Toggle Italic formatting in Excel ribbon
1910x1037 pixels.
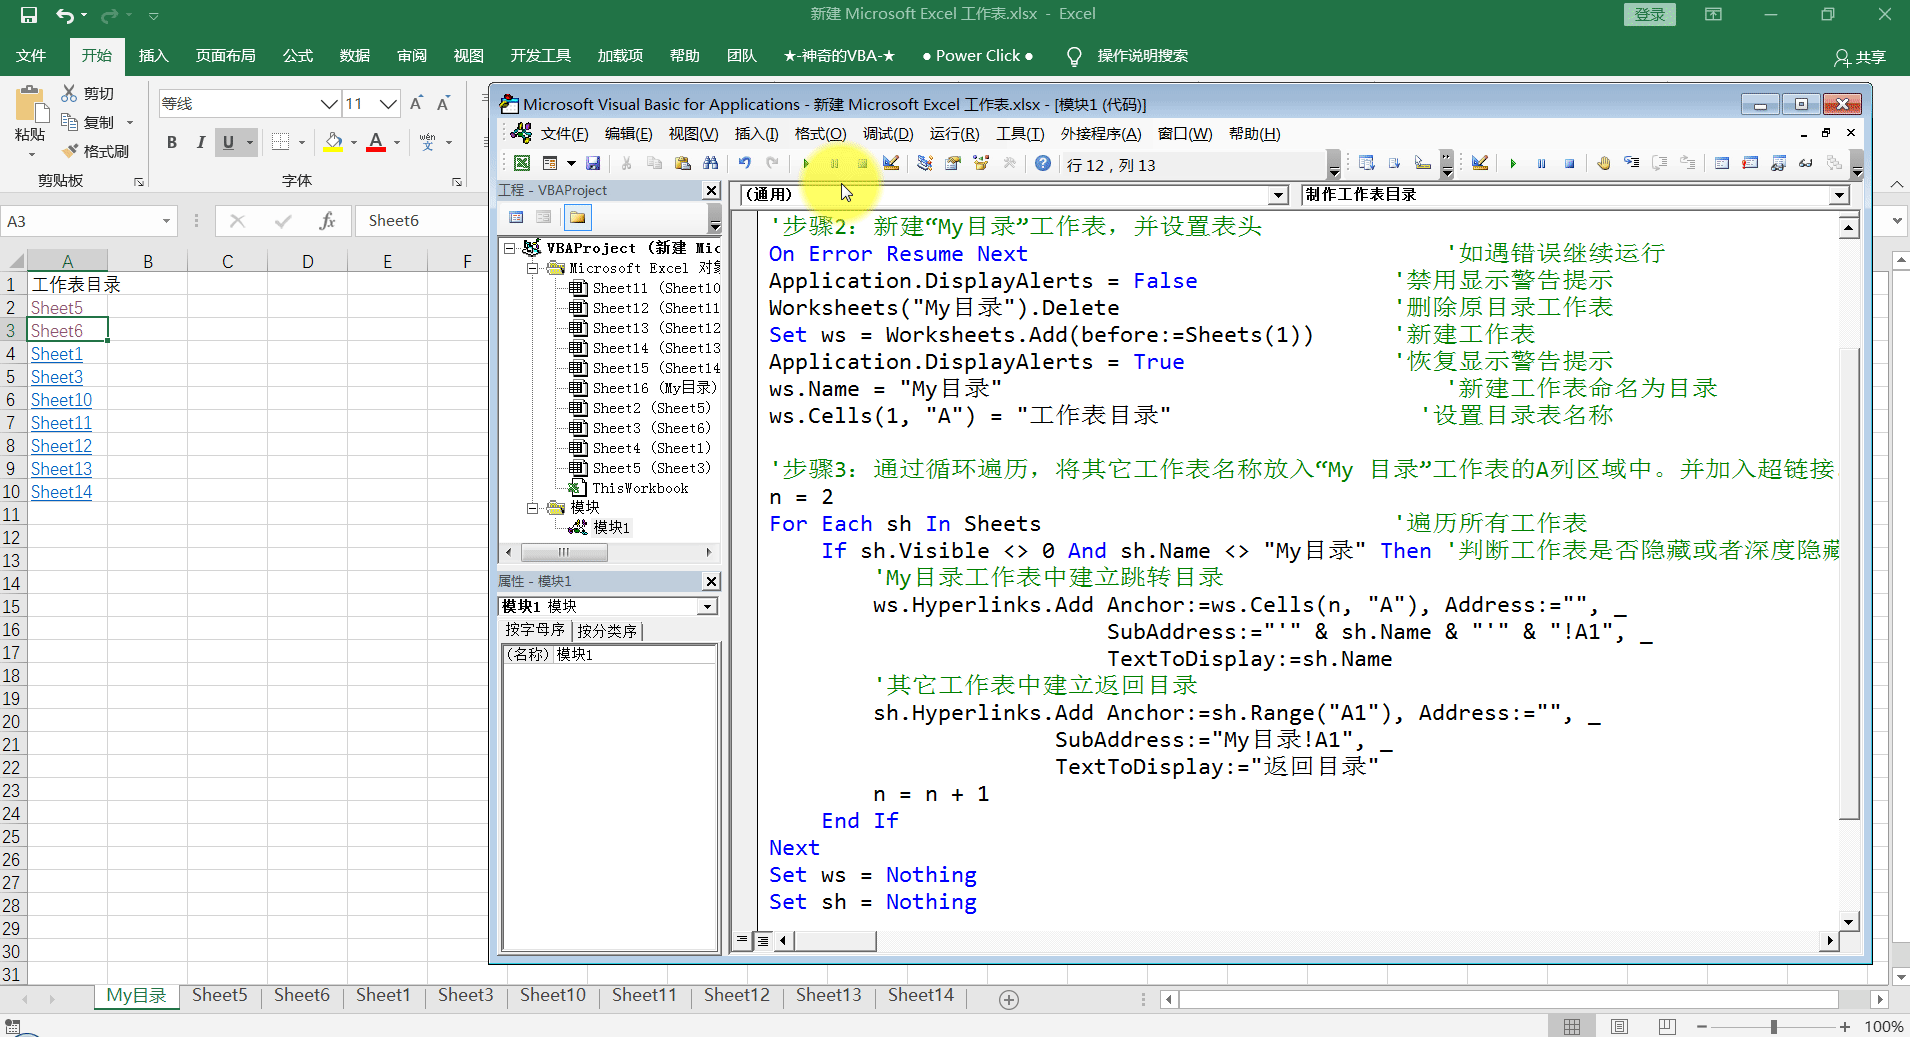200,142
